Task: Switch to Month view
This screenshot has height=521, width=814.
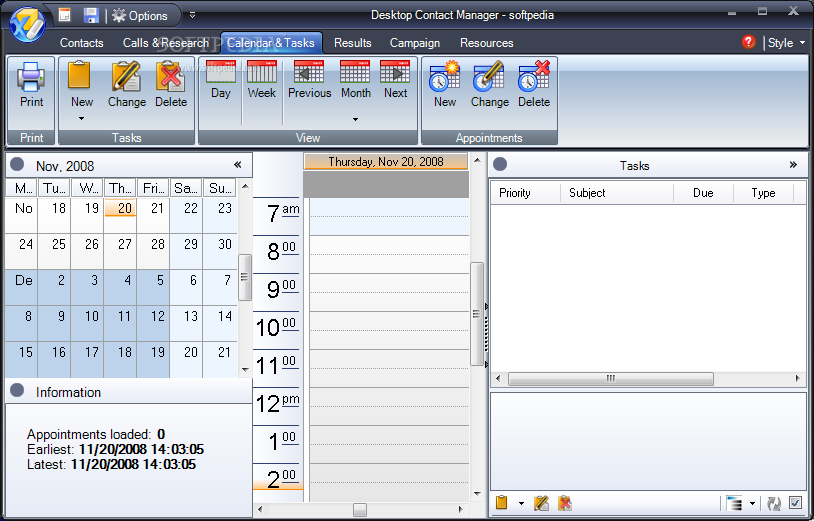Action: [355, 72]
